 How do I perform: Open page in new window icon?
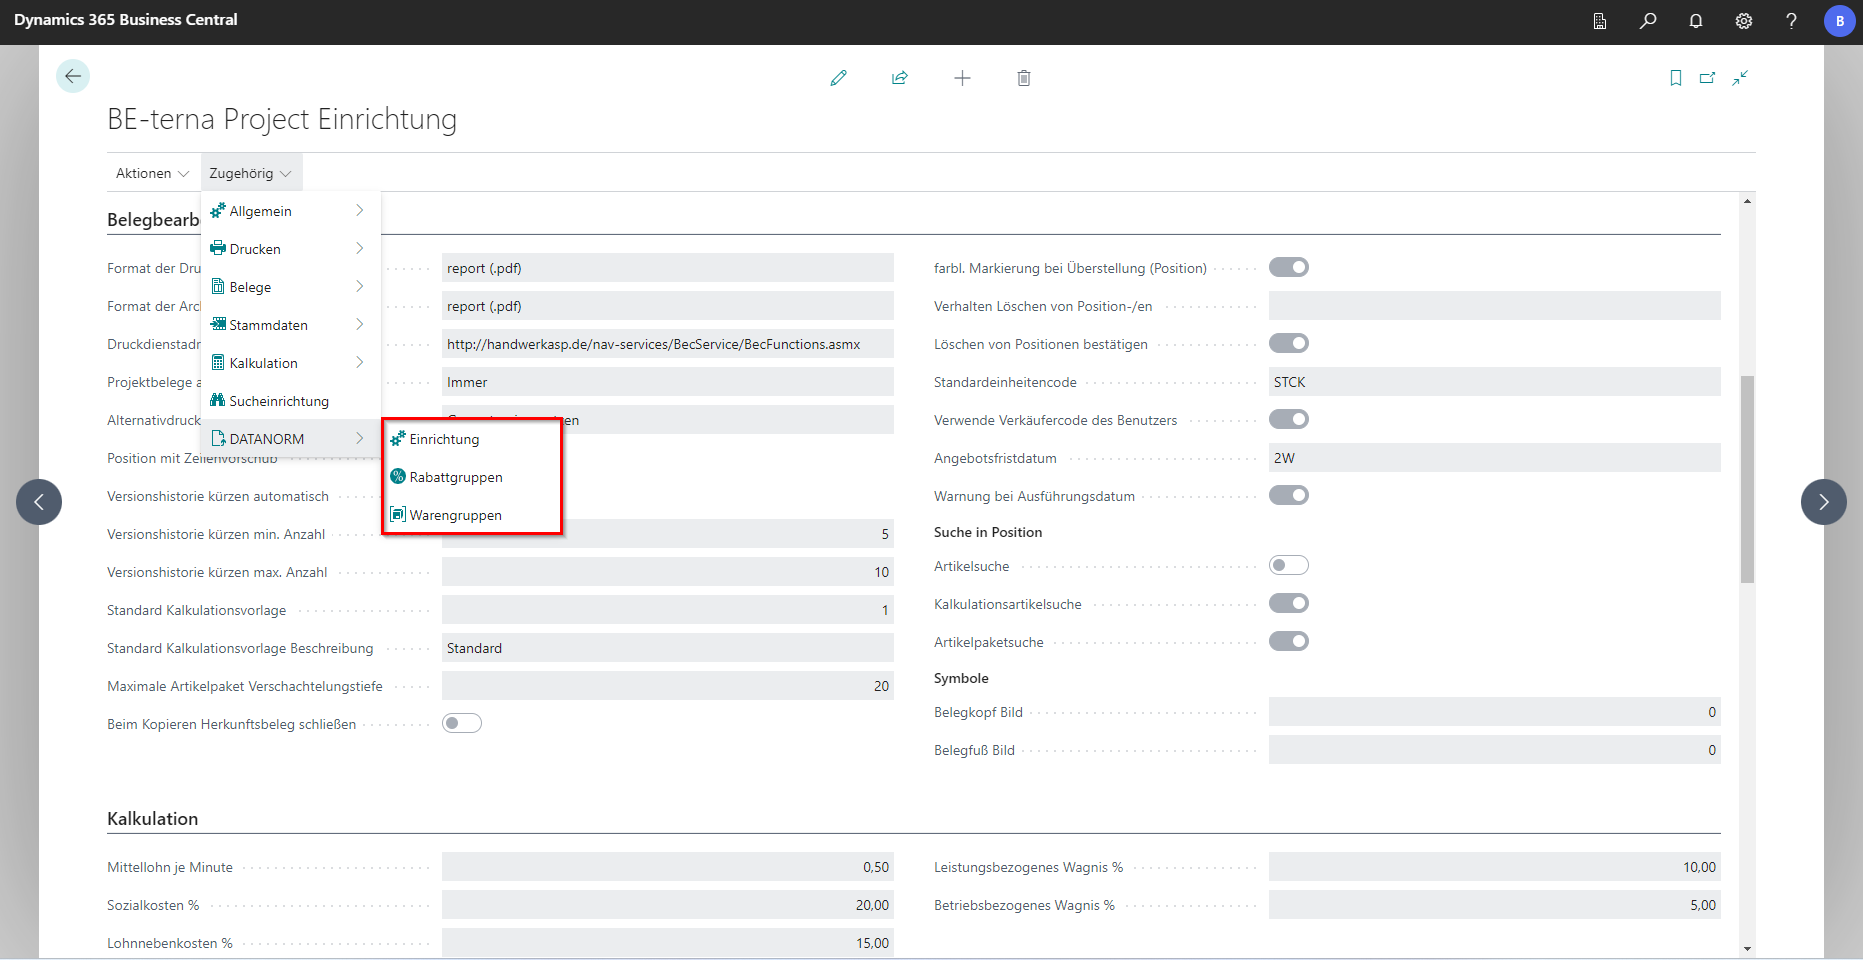coord(1708,78)
